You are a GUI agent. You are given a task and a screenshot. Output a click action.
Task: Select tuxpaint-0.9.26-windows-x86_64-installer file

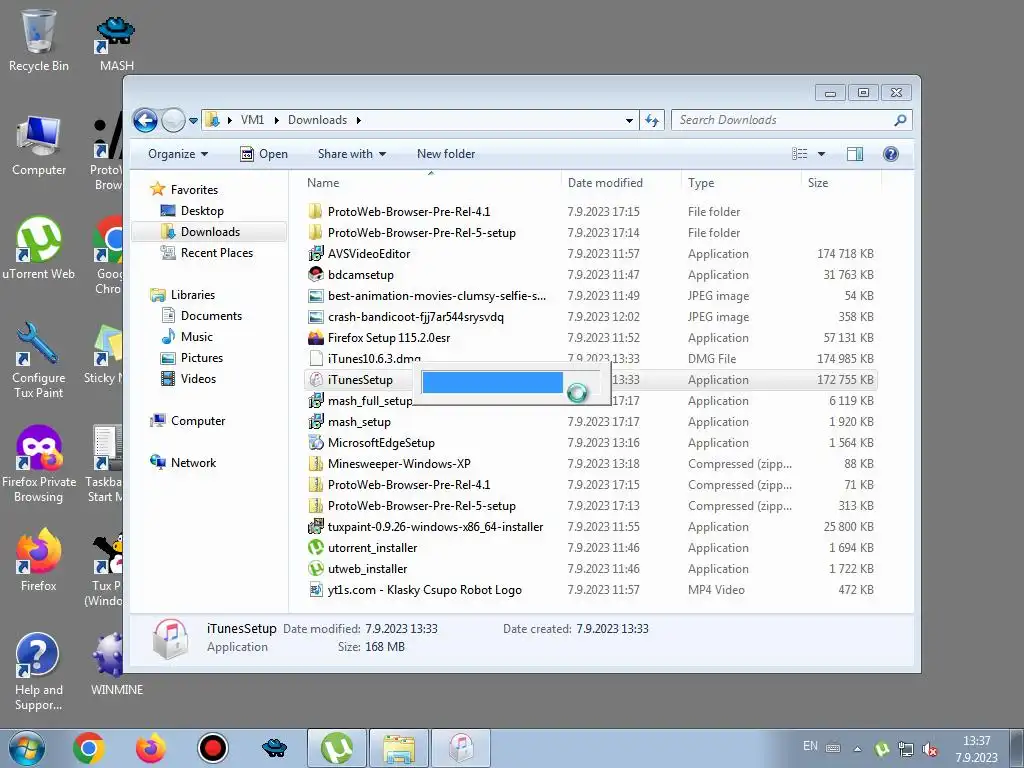pos(435,527)
